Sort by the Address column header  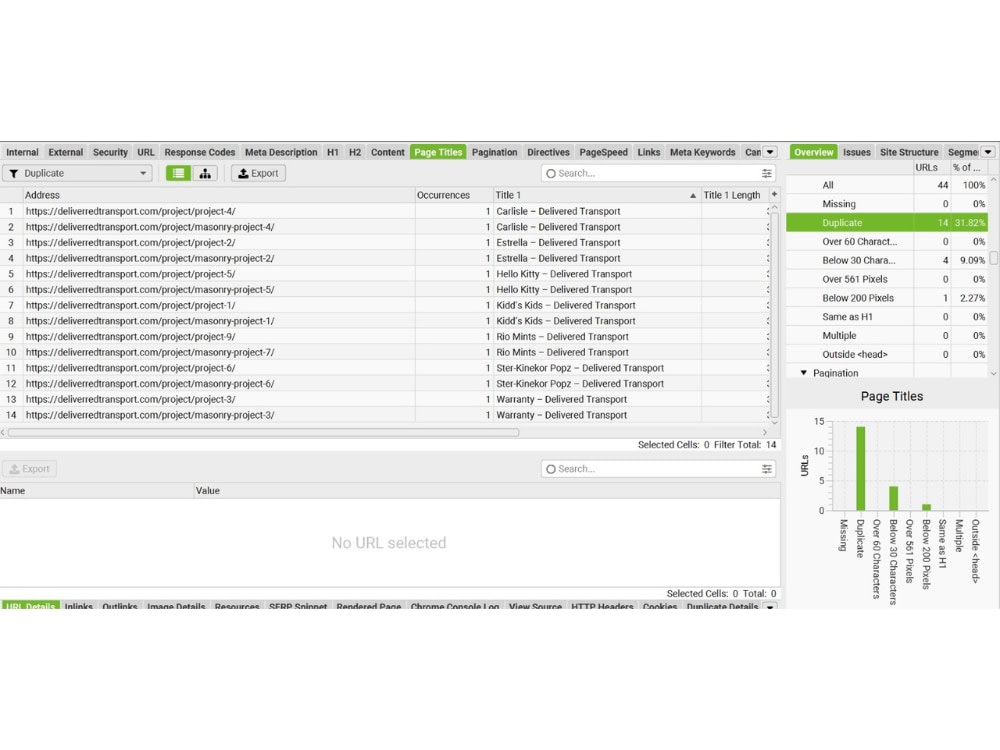219,195
